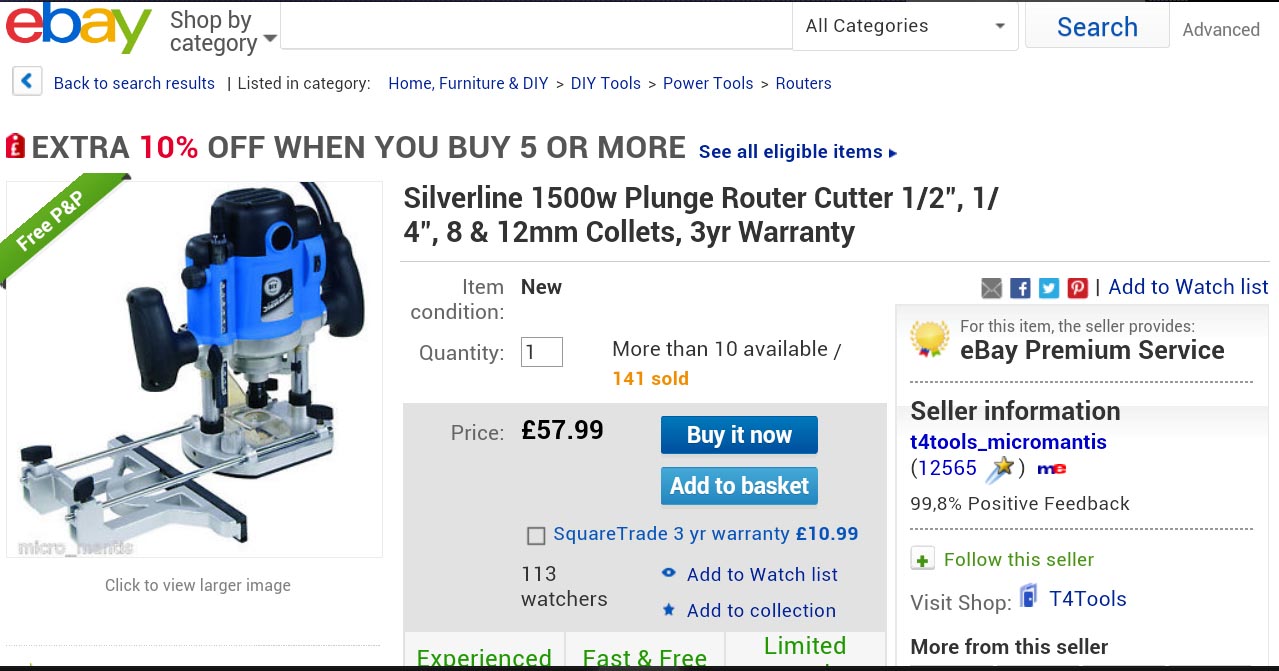Click into the Quantity input field
The width and height of the screenshot is (1279, 671).
pyautogui.click(x=542, y=352)
